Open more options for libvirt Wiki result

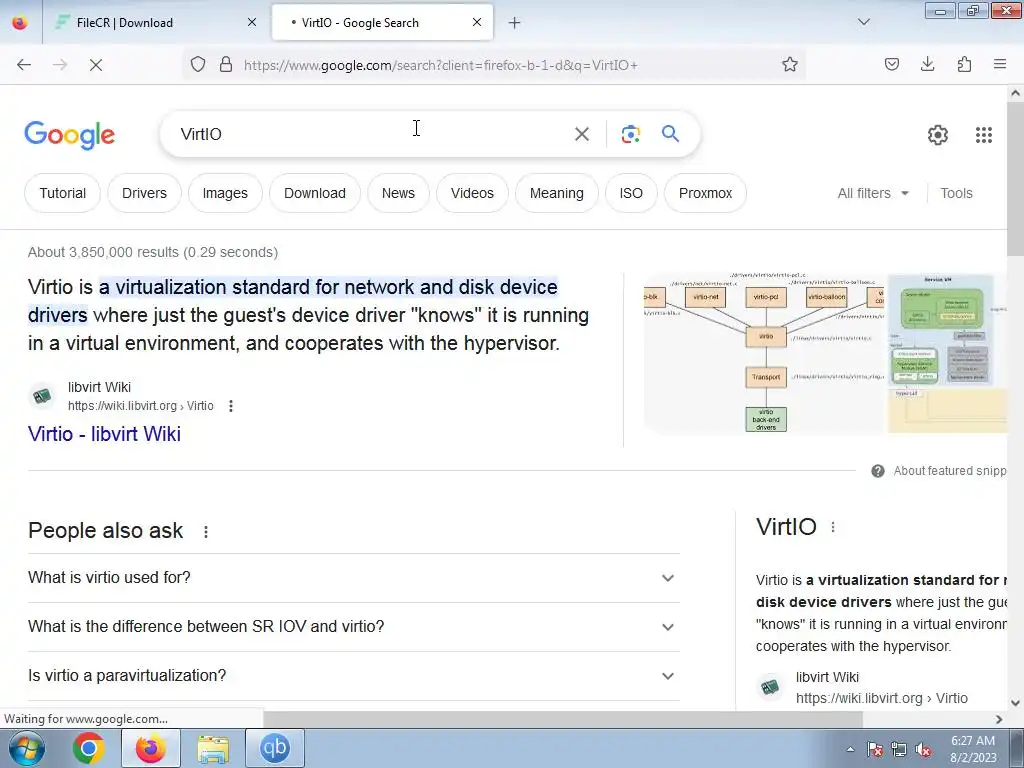(x=231, y=406)
